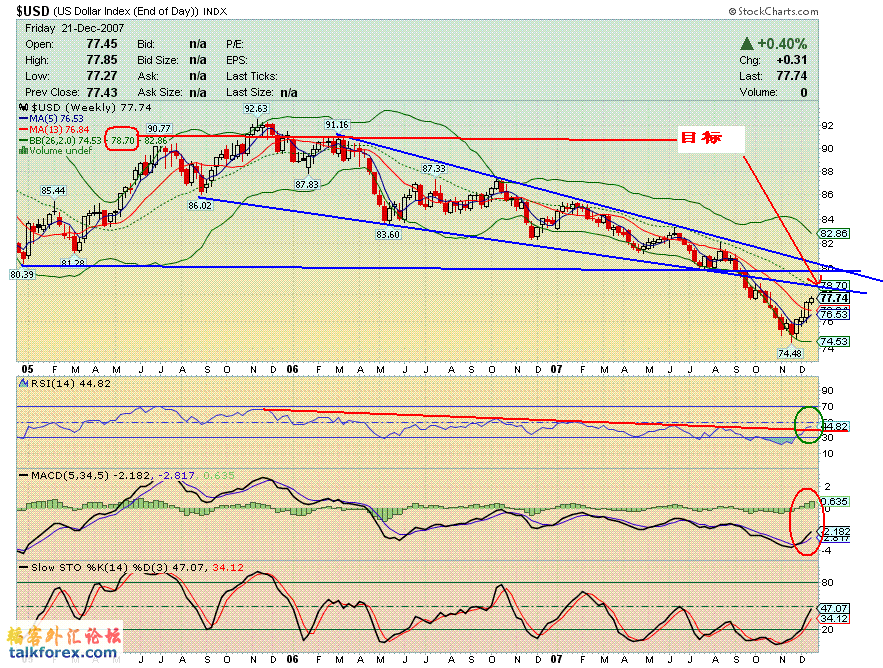This screenshot has width=883, height=668.
Task: Click the red 目标 target label
Action: pyautogui.click(x=701, y=137)
